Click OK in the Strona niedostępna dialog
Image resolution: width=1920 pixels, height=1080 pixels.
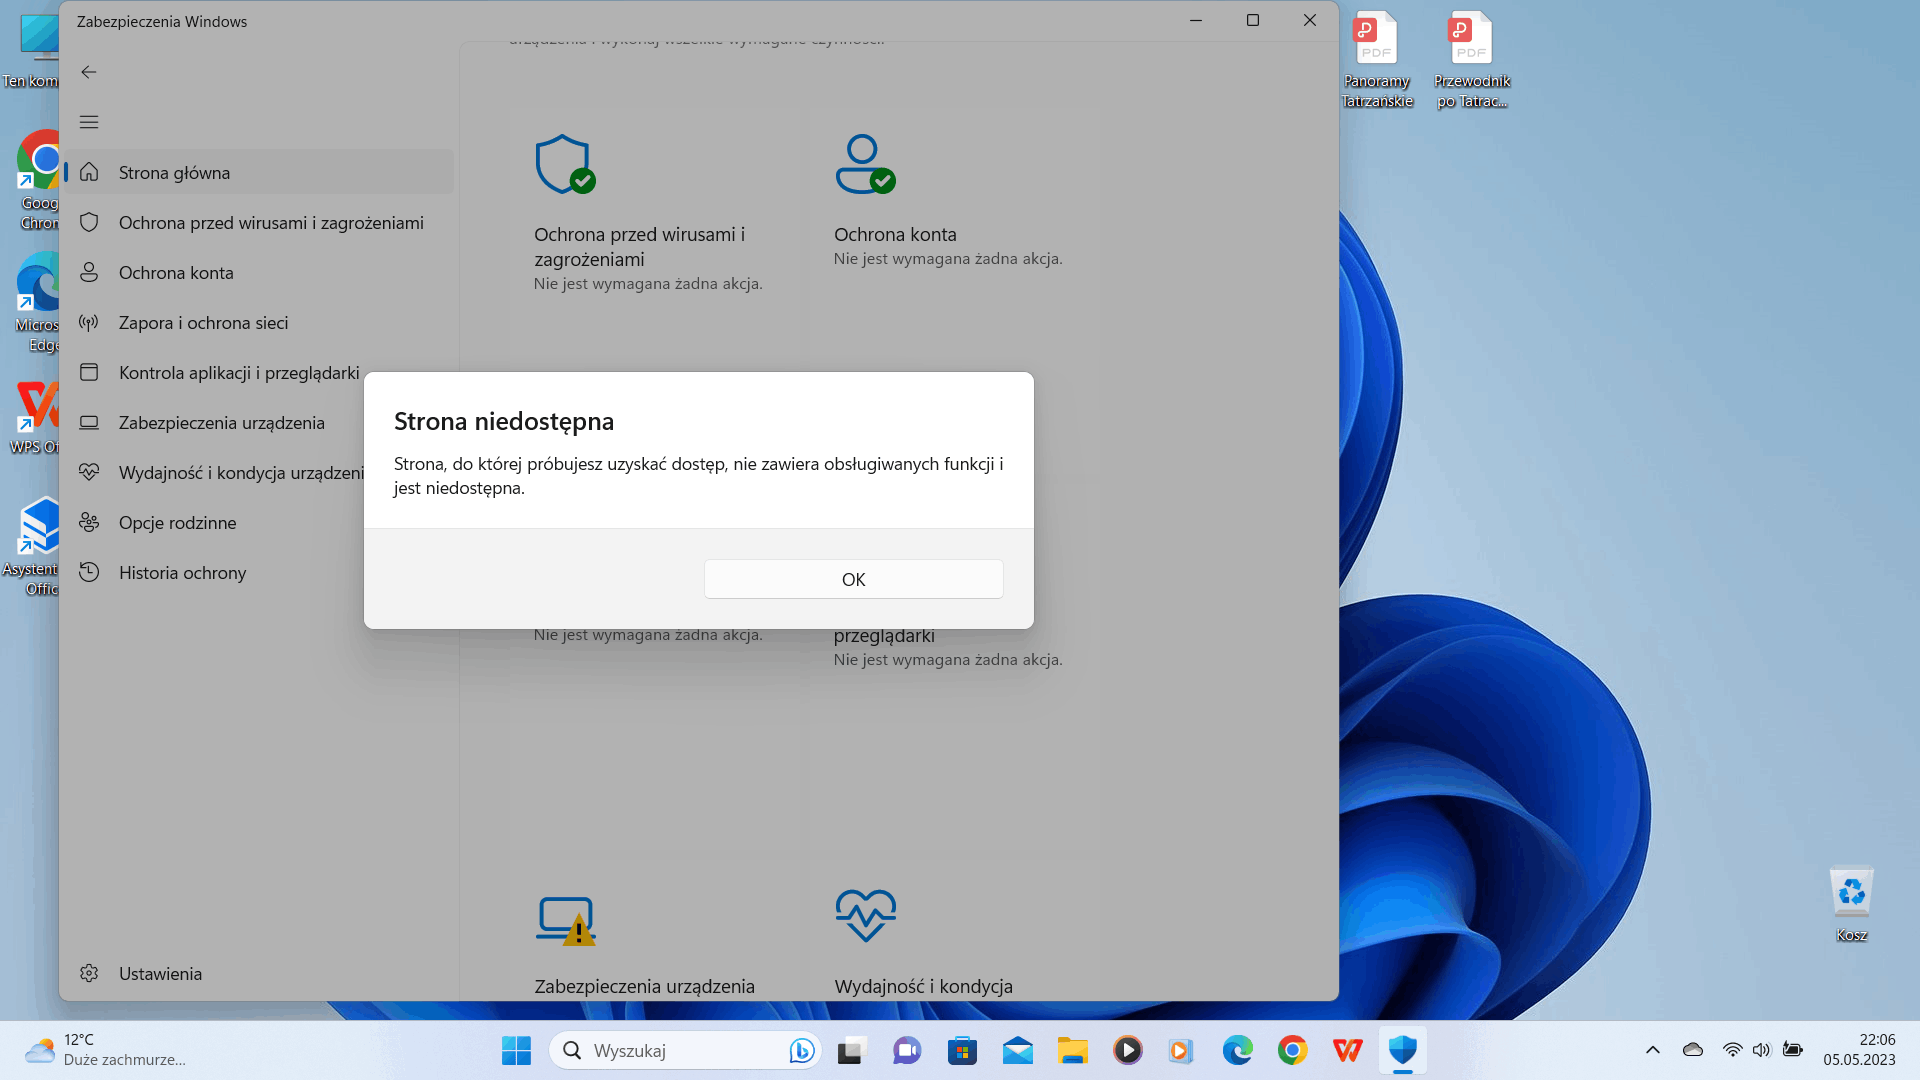point(853,579)
